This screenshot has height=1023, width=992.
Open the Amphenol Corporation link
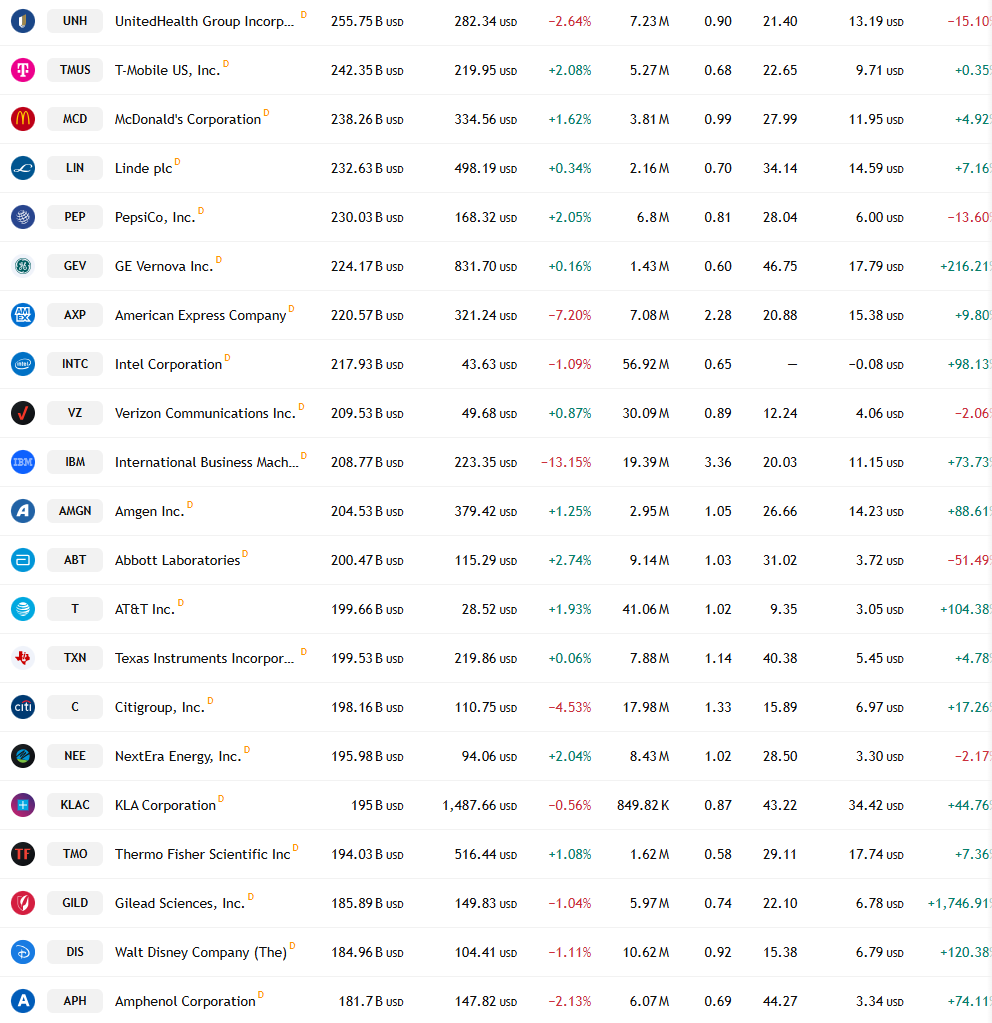(185, 1001)
